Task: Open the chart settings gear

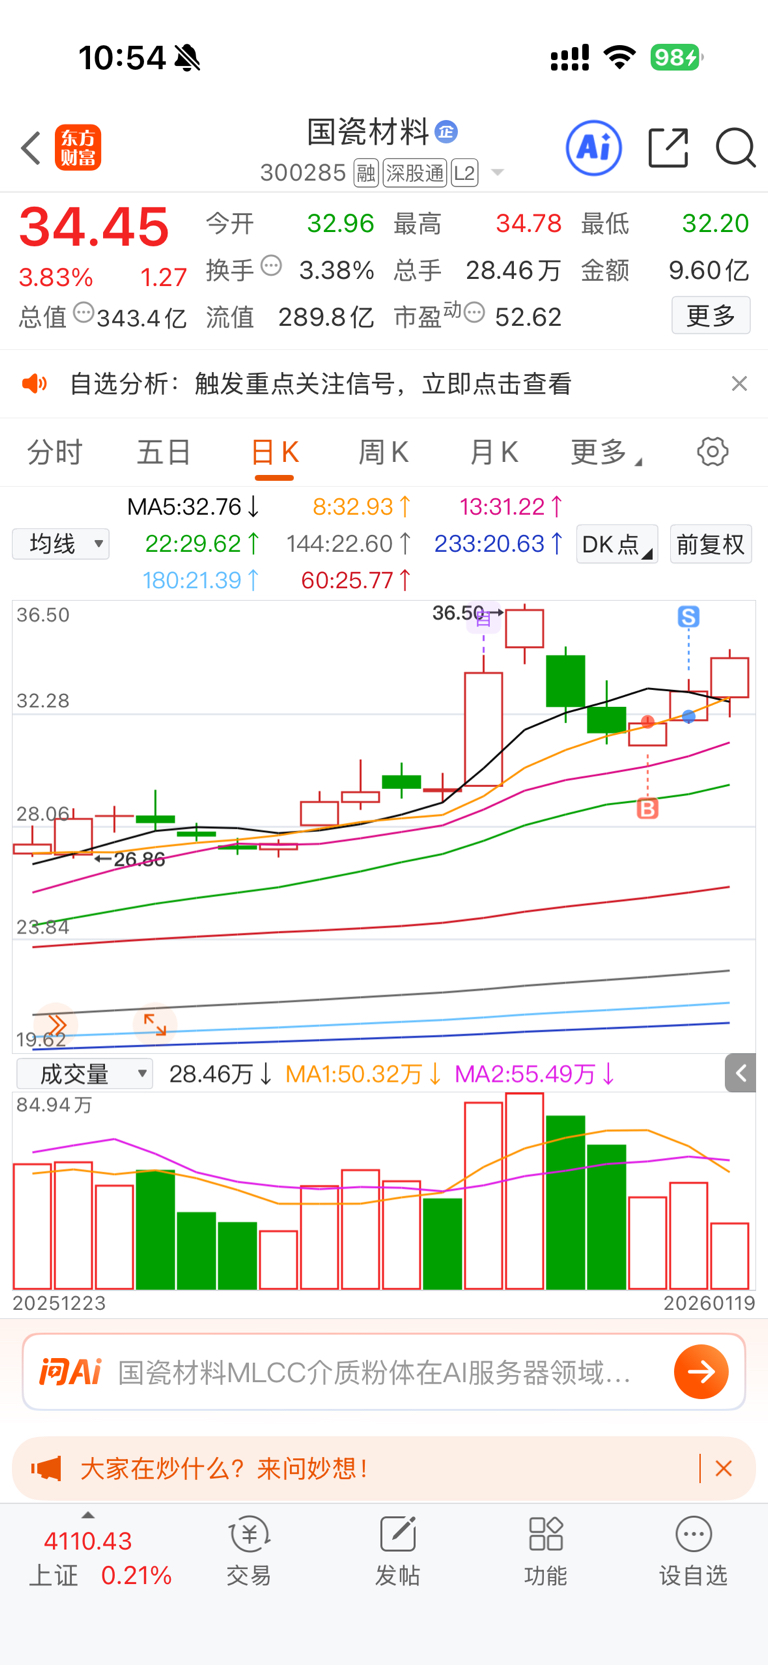Action: click(x=712, y=452)
